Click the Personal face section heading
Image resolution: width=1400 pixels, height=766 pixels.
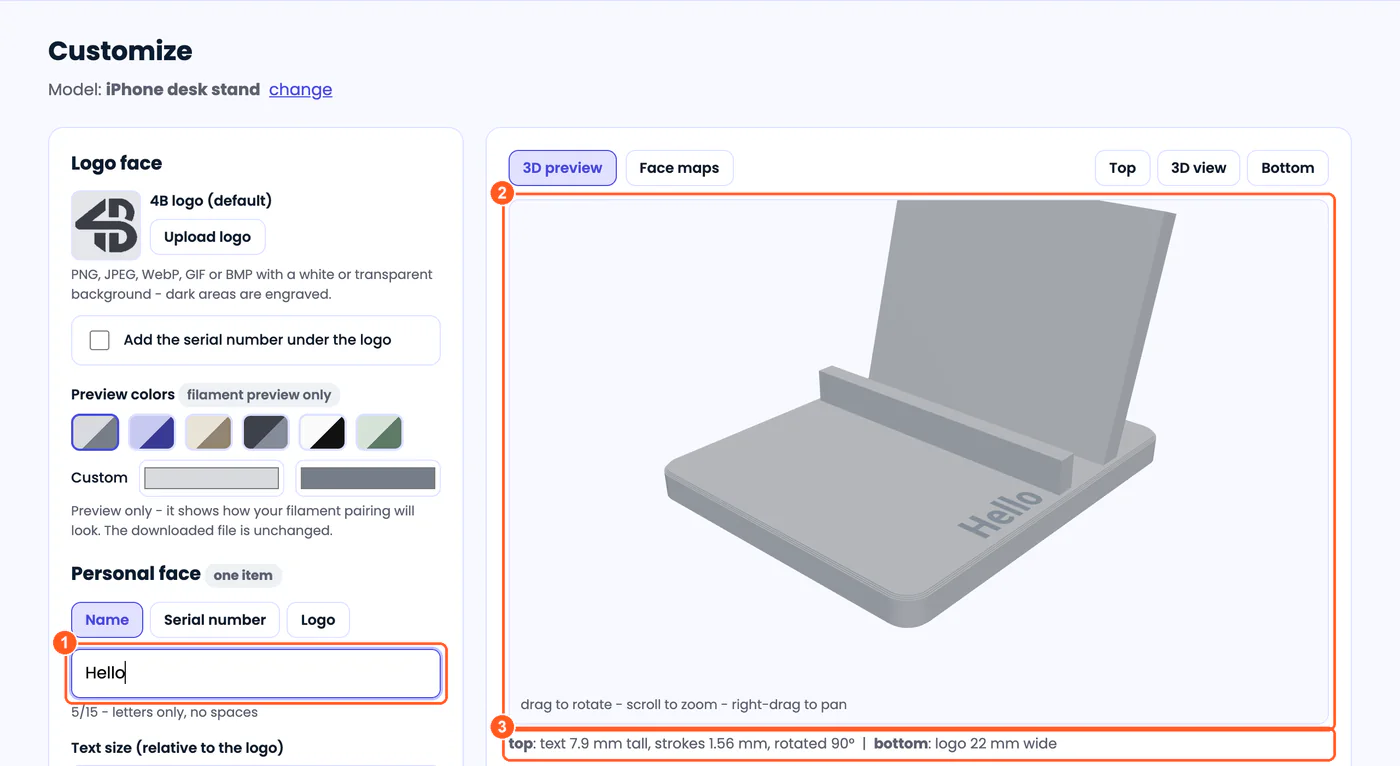[x=136, y=573]
